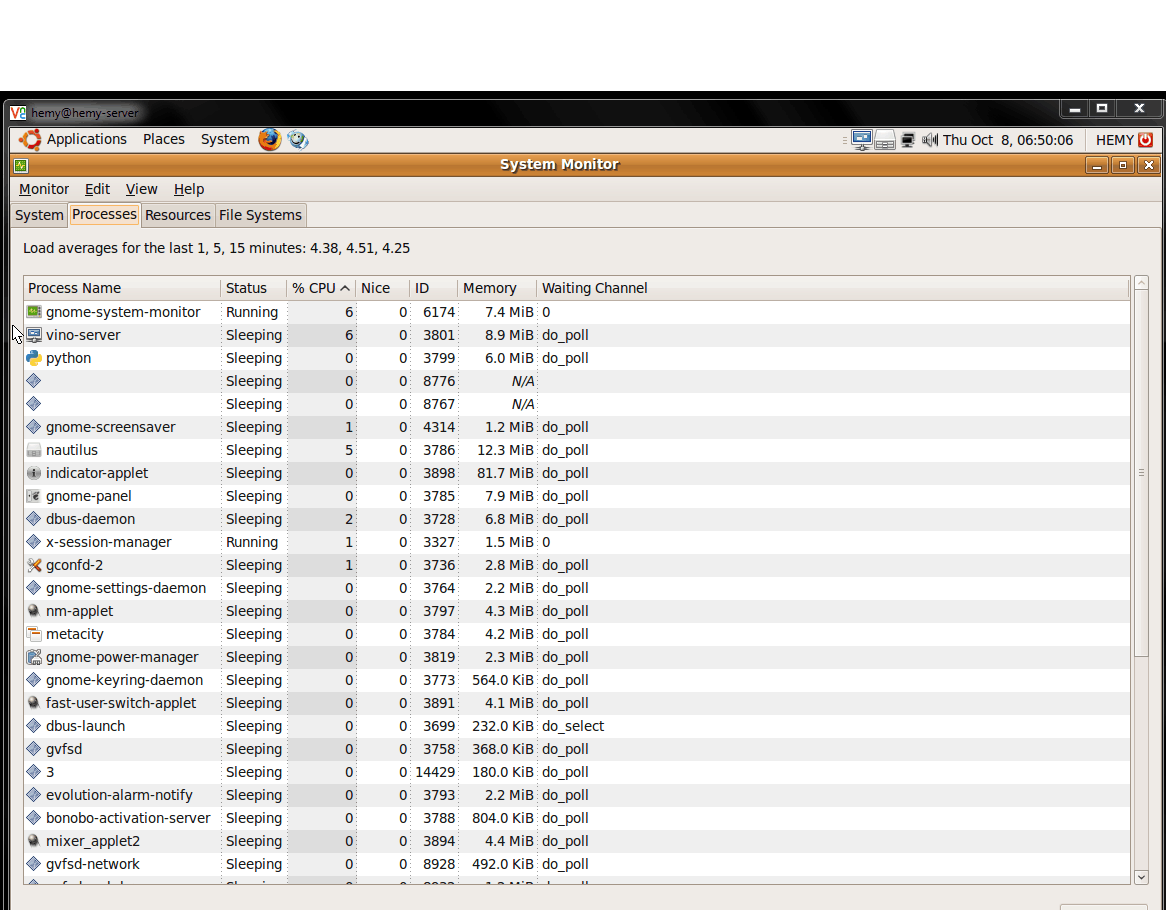Click the gnome-system-monitor process icon

pos(33,312)
